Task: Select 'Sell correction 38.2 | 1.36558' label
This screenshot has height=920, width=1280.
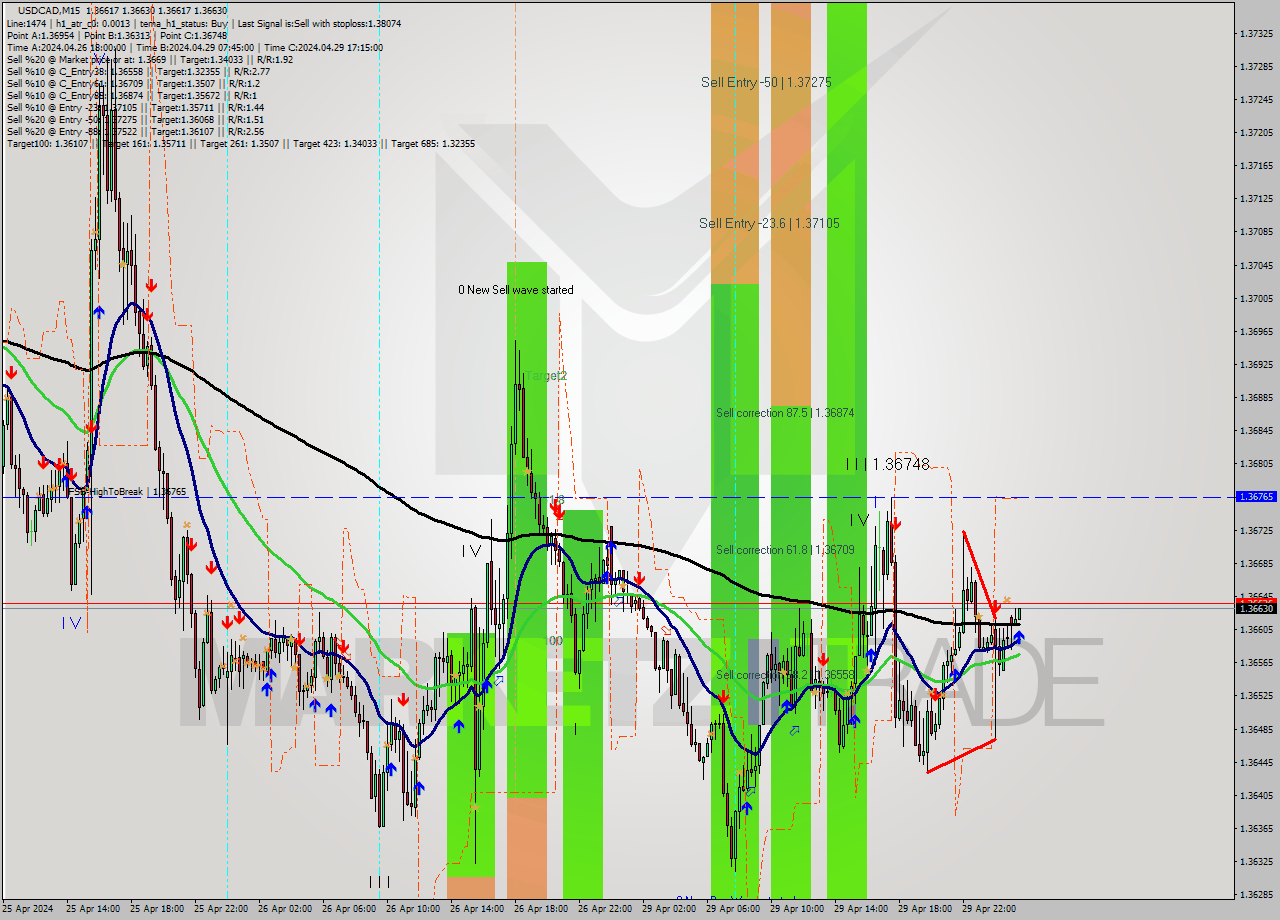Action: [785, 675]
